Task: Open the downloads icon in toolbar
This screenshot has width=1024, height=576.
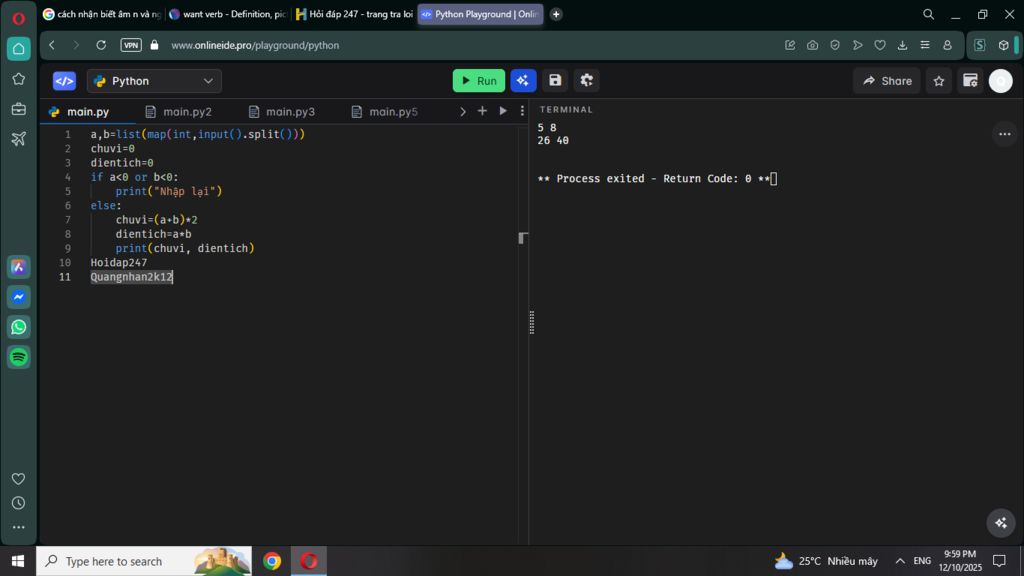Action: 903,45
